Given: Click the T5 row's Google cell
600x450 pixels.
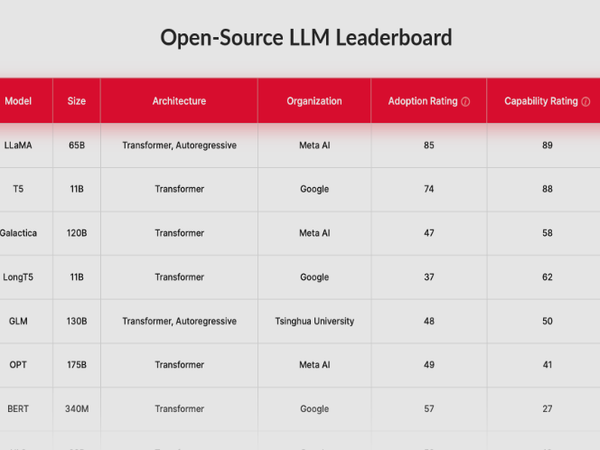Looking at the screenshot, I should point(314,189).
